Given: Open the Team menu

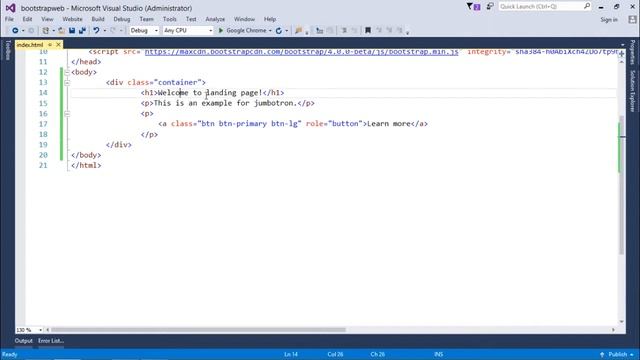Looking at the screenshot, I should (147, 19).
